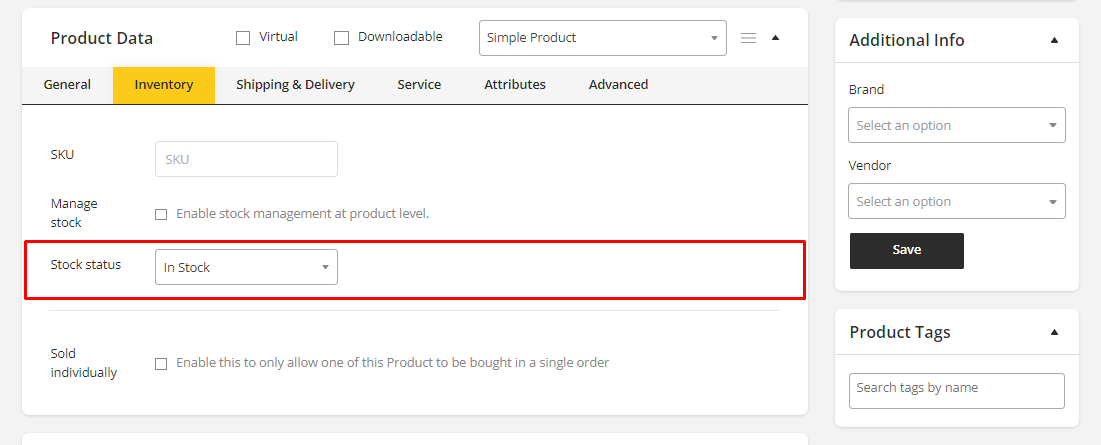Open the Stock status dropdown
This screenshot has width=1101, height=445.
point(246,267)
